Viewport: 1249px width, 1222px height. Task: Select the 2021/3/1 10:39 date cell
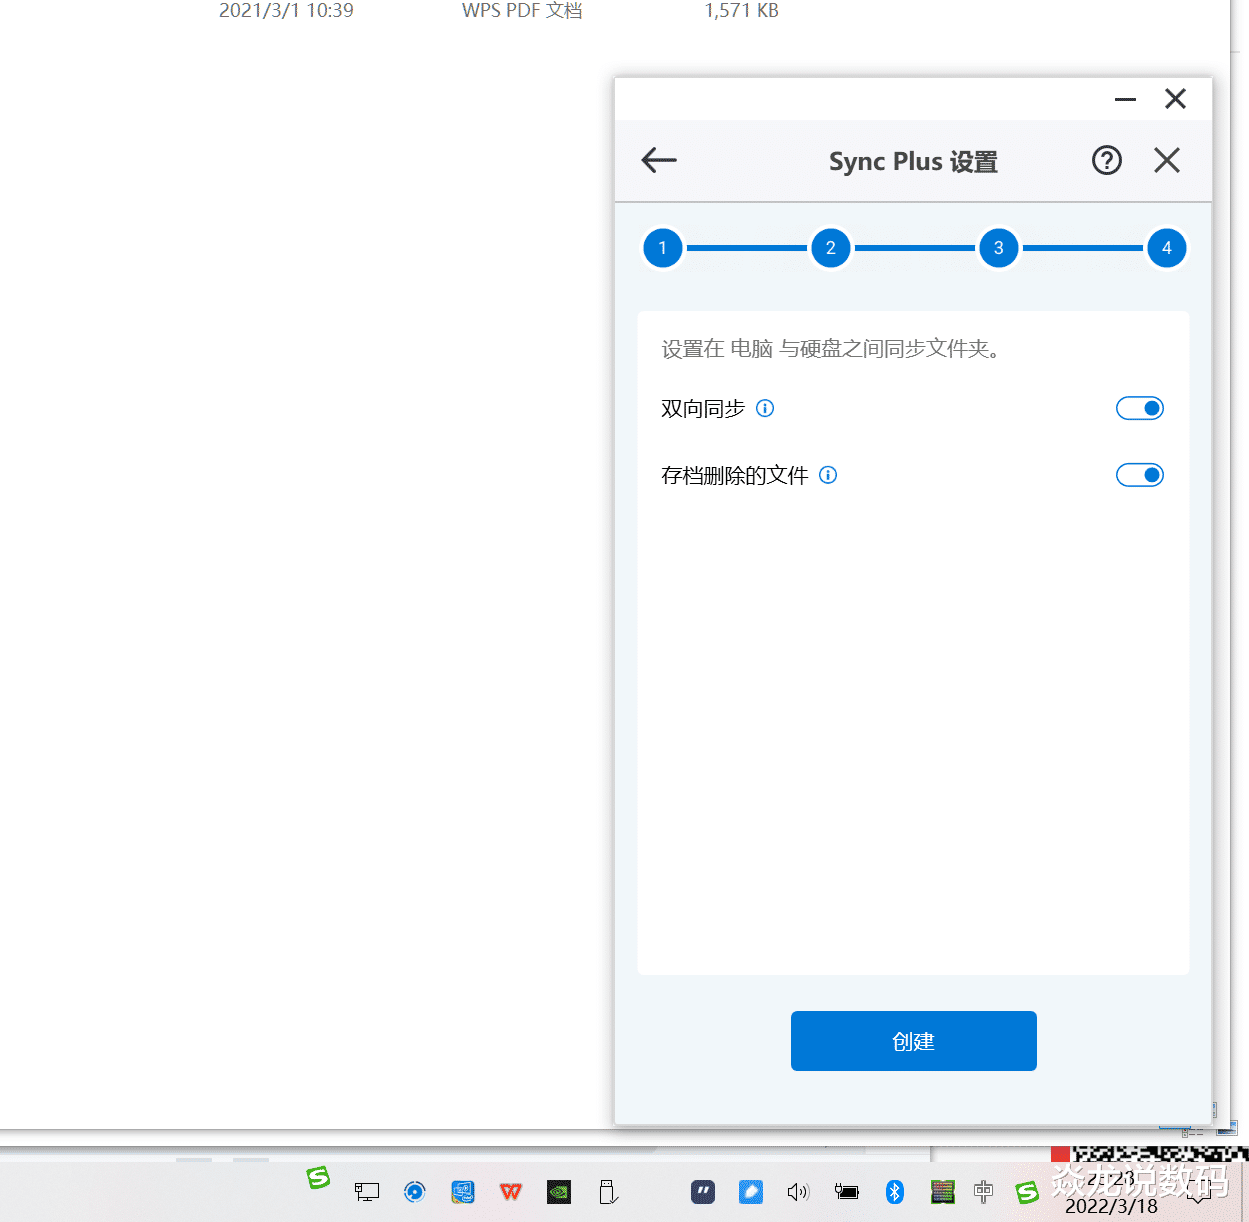click(x=286, y=10)
